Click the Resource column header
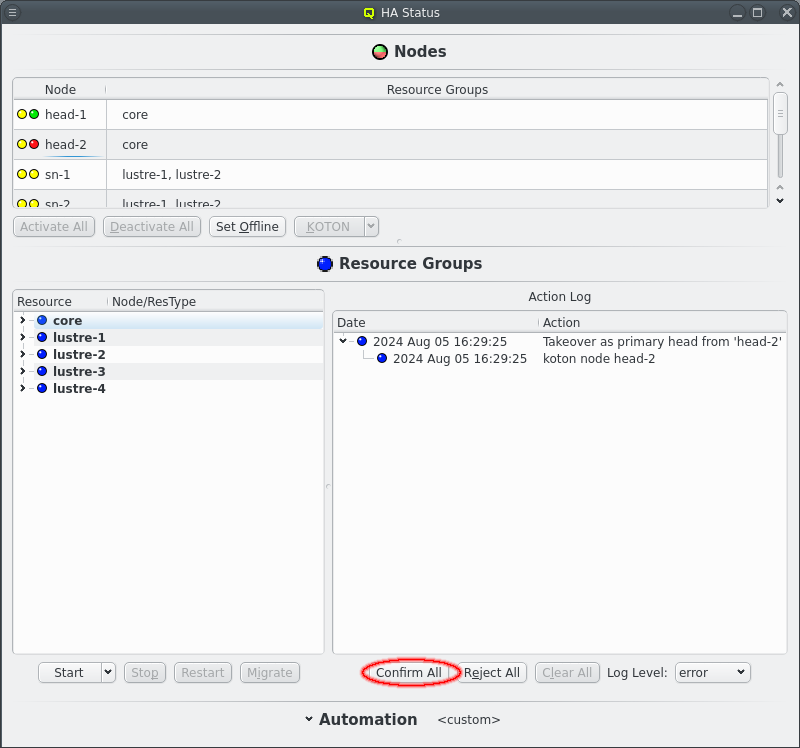 tap(61, 302)
